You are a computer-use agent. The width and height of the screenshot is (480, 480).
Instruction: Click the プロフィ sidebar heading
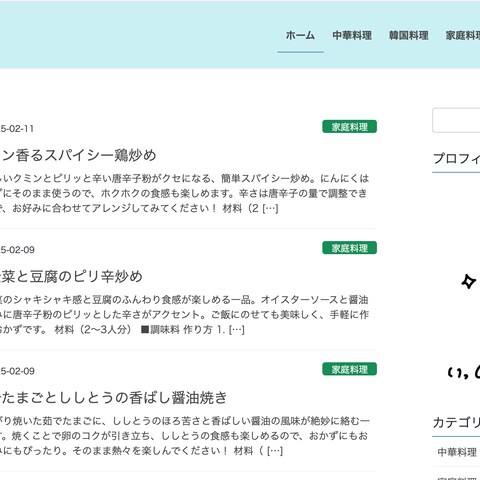click(456, 158)
